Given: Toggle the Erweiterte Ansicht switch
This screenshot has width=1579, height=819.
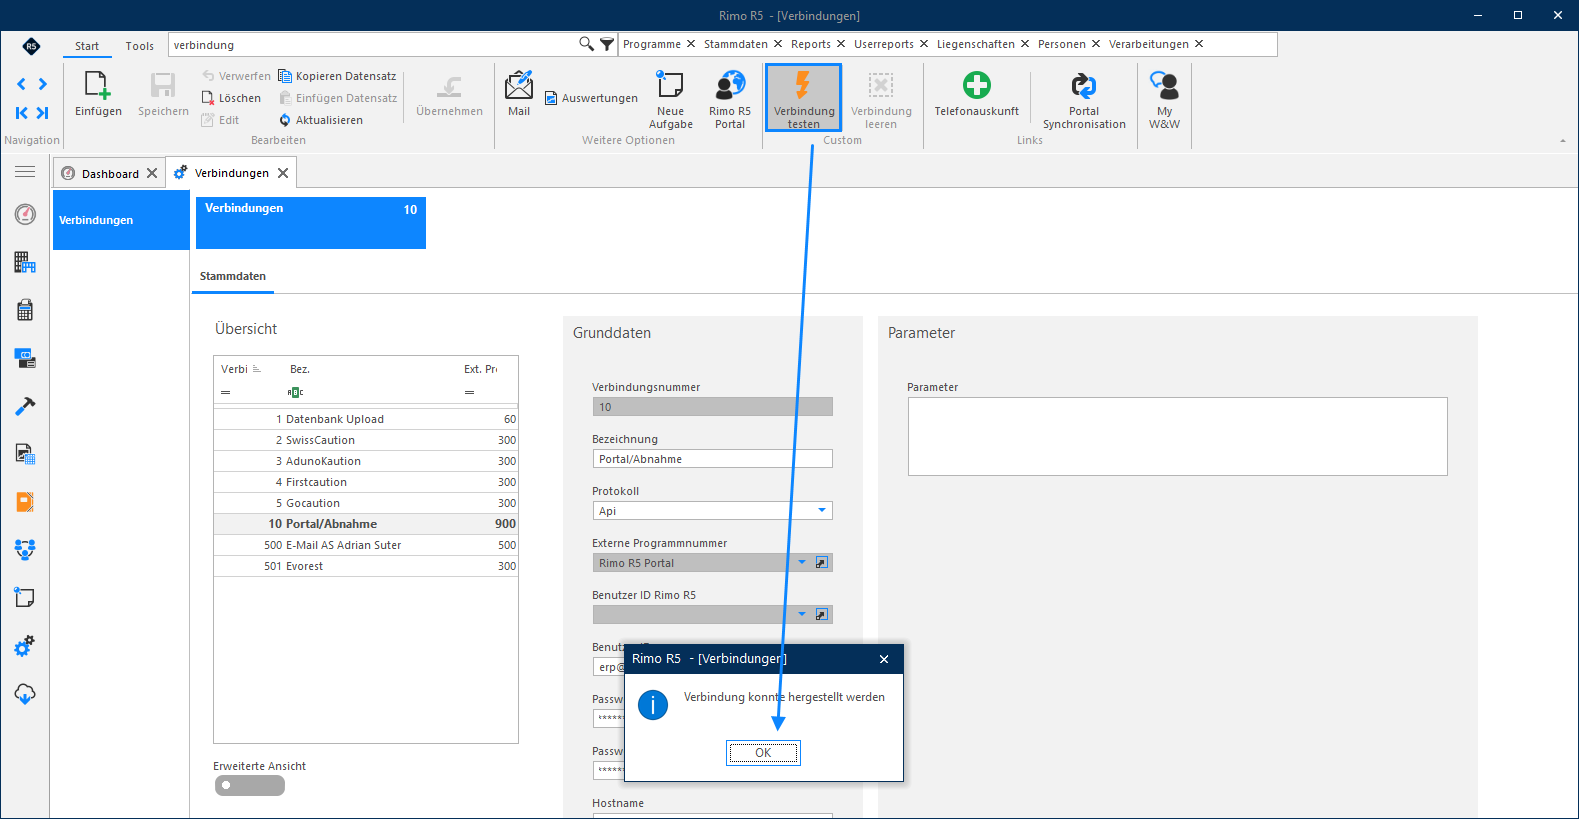Looking at the screenshot, I should coord(250,786).
